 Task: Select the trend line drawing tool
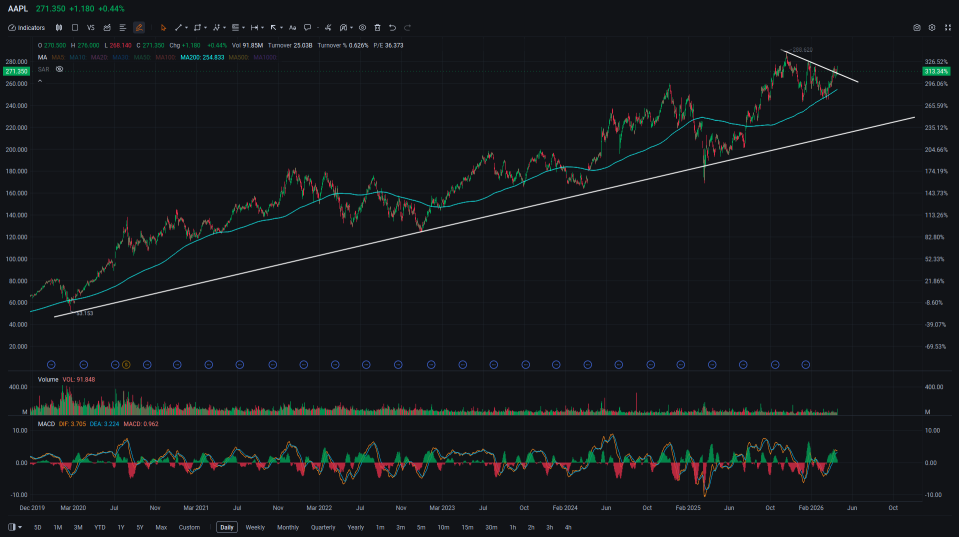tap(179, 28)
